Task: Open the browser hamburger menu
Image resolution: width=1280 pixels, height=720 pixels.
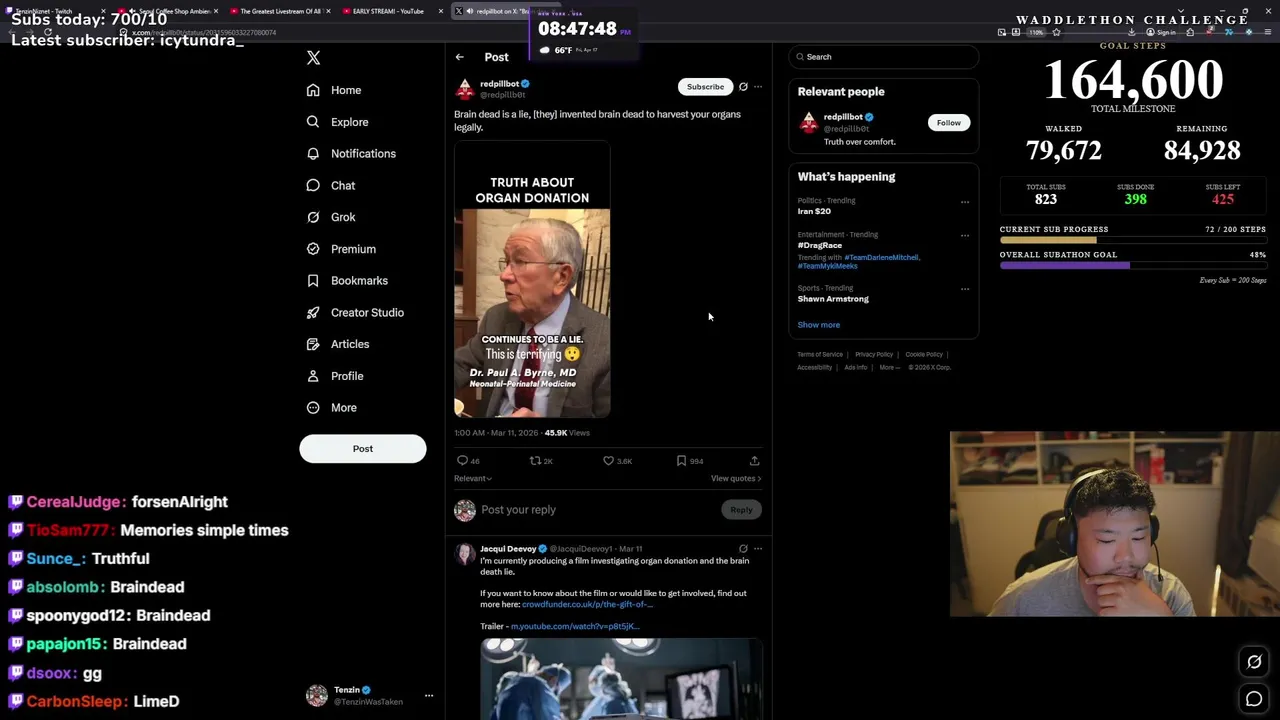Action: pyautogui.click(x=1267, y=33)
